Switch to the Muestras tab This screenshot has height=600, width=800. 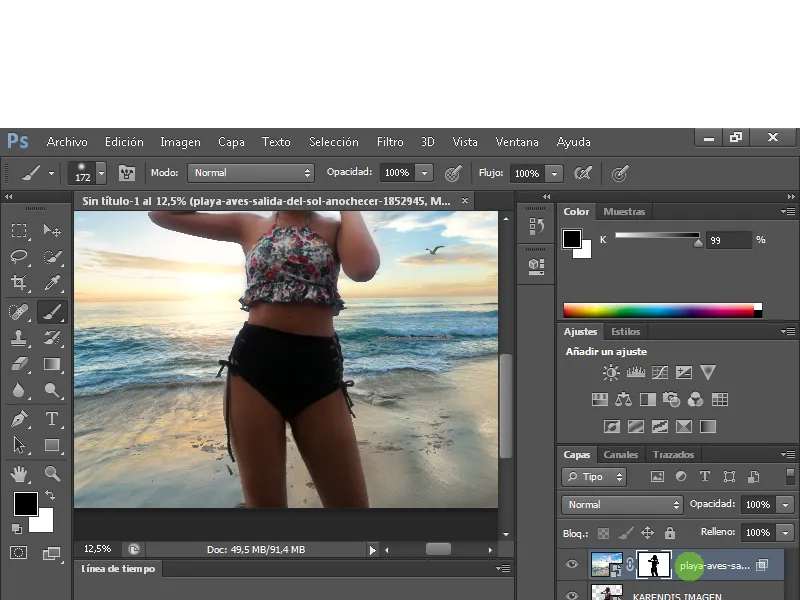(x=624, y=211)
